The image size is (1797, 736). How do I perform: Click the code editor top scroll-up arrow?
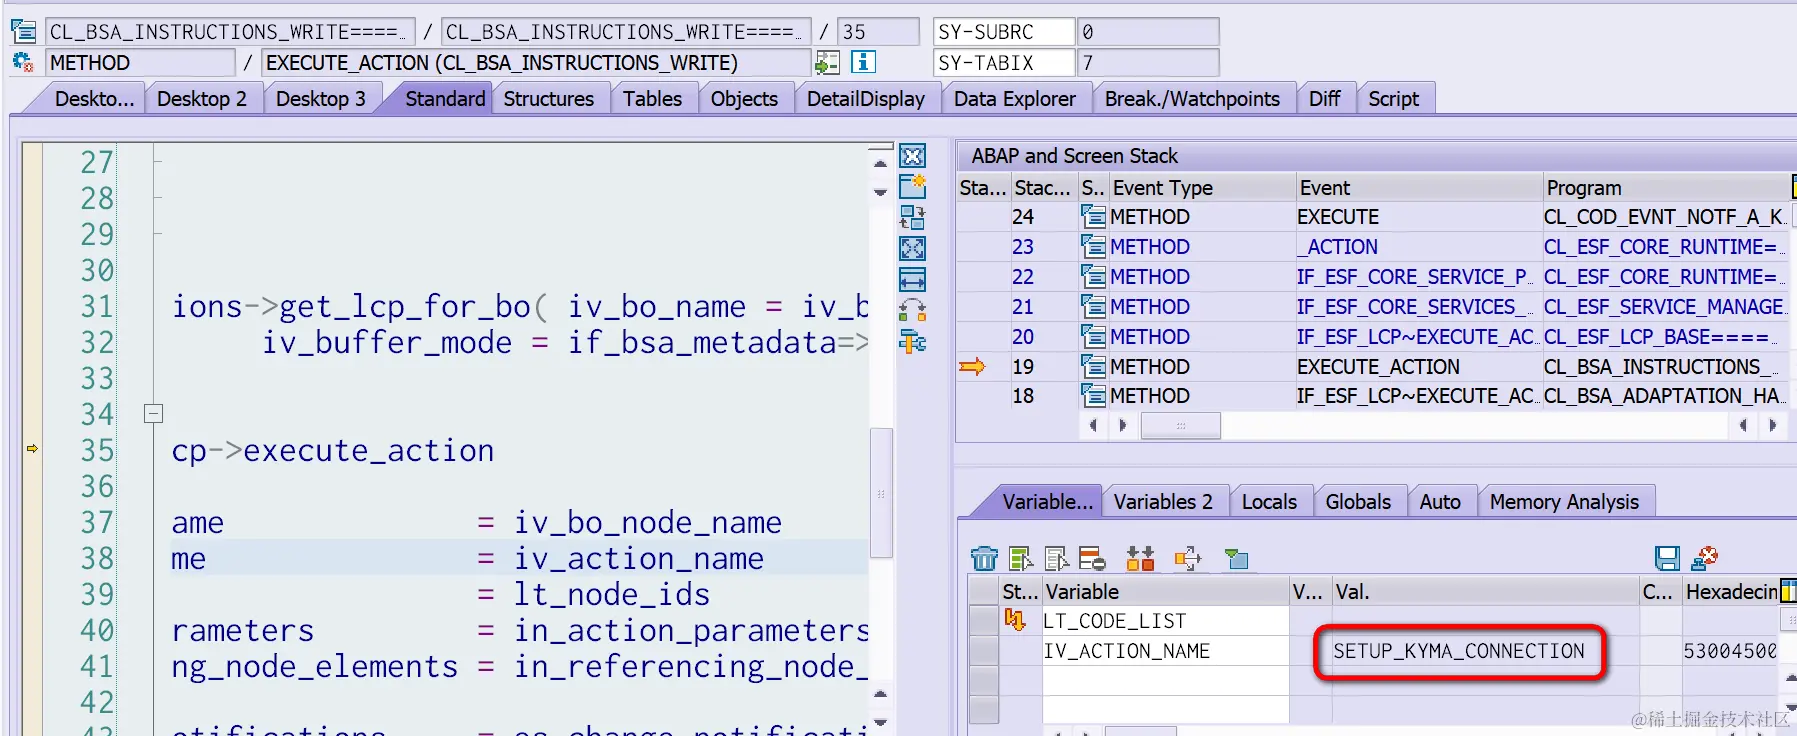click(x=880, y=162)
